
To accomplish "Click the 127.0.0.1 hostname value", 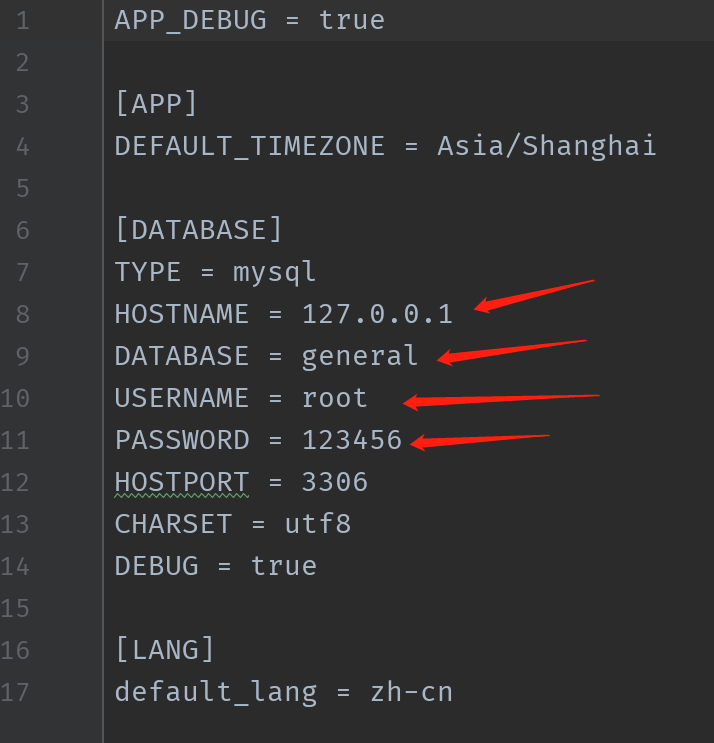I will point(377,314).
